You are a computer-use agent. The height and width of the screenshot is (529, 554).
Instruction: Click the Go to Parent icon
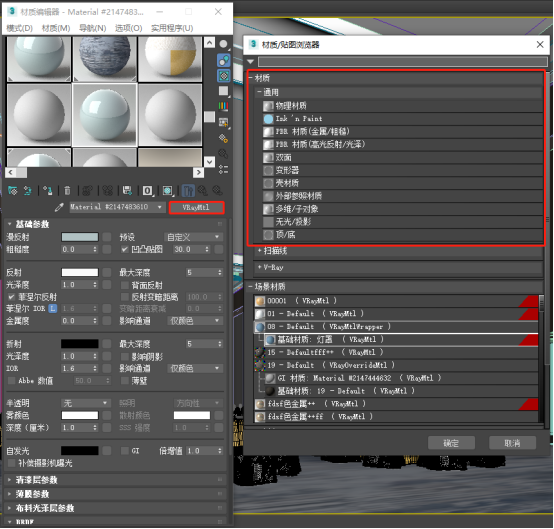tap(202, 191)
